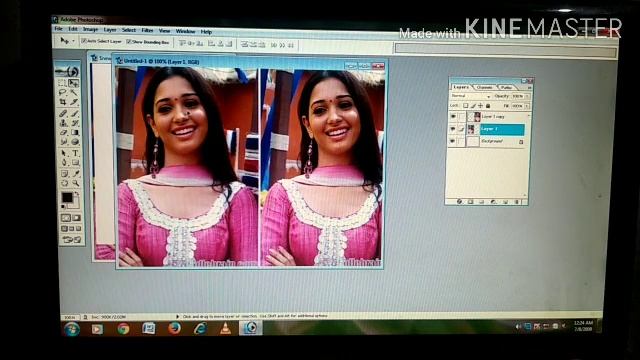Screen dimensions: 640x360
Task: Select the Zoom tool
Action: (x=76, y=183)
